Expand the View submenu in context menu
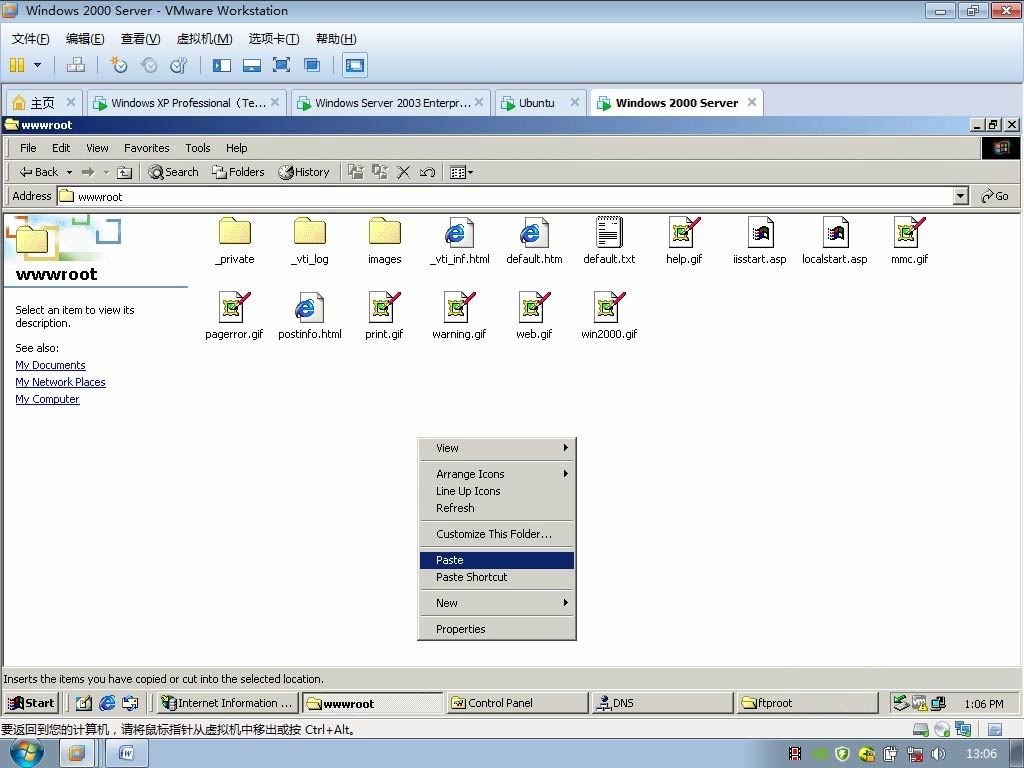The height and width of the screenshot is (768, 1024). coord(497,448)
